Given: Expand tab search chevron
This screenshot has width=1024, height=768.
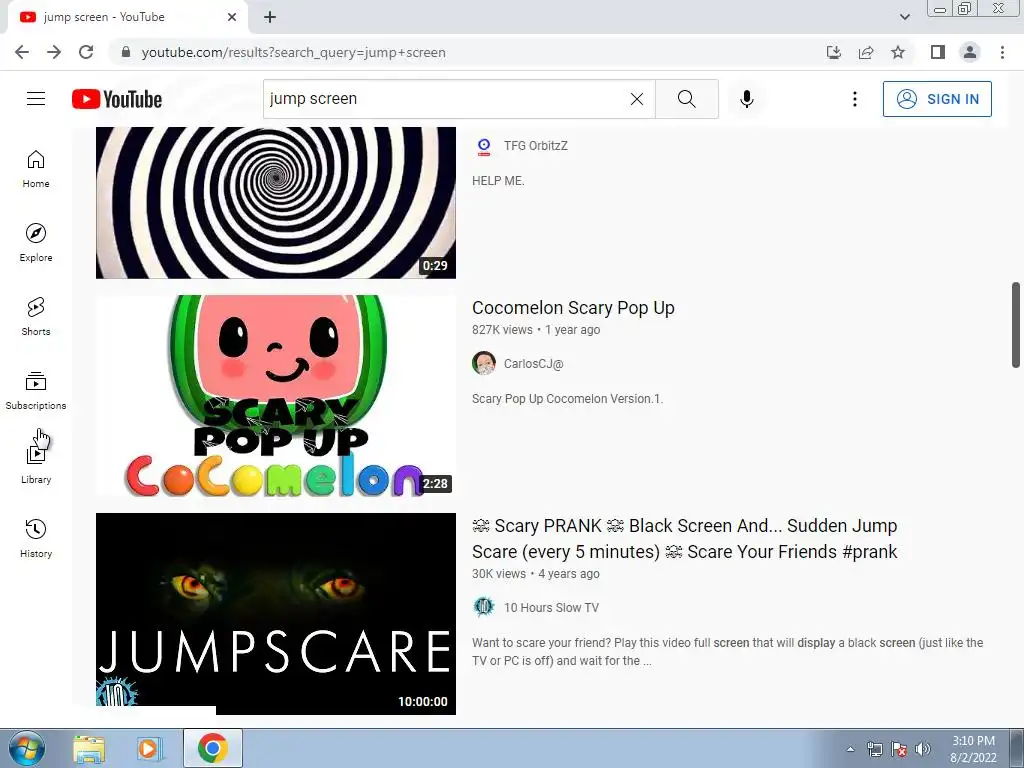Looking at the screenshot, I should tap(904, 17).
